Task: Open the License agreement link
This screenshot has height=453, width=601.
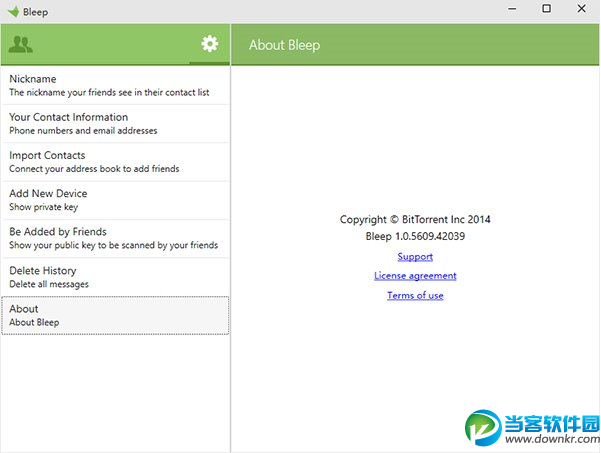Action: tap(415, 276)
